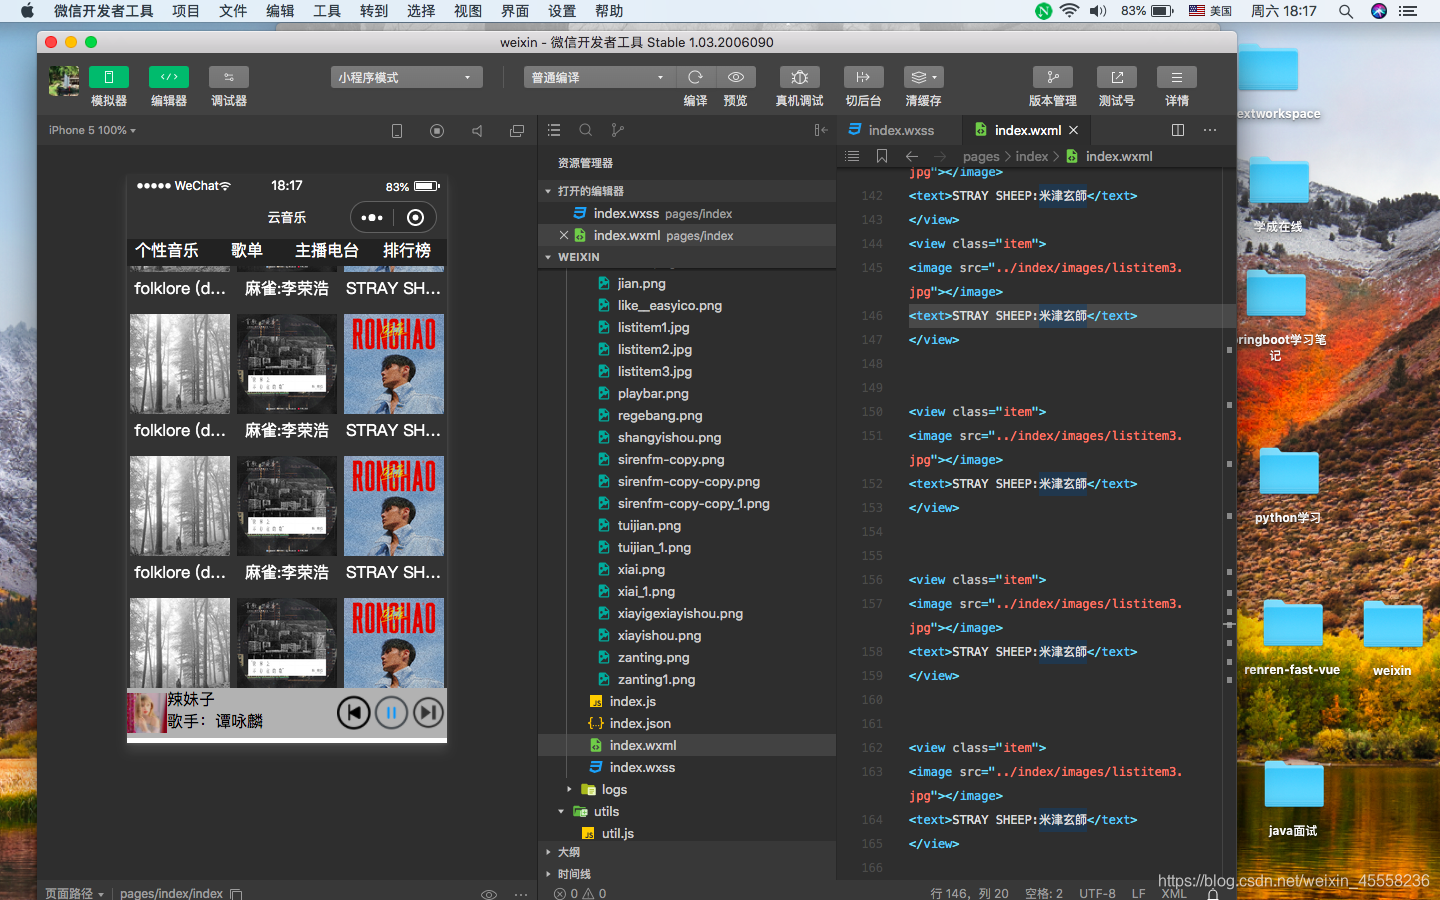Click the bookmark icon in the breadcrumb bar

tap(881, 156)
